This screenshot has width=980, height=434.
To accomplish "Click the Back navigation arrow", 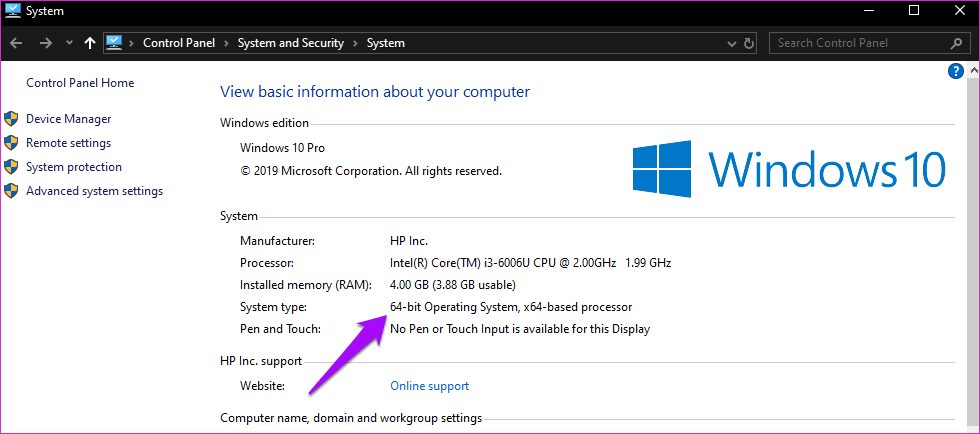I will pos(16,43).
